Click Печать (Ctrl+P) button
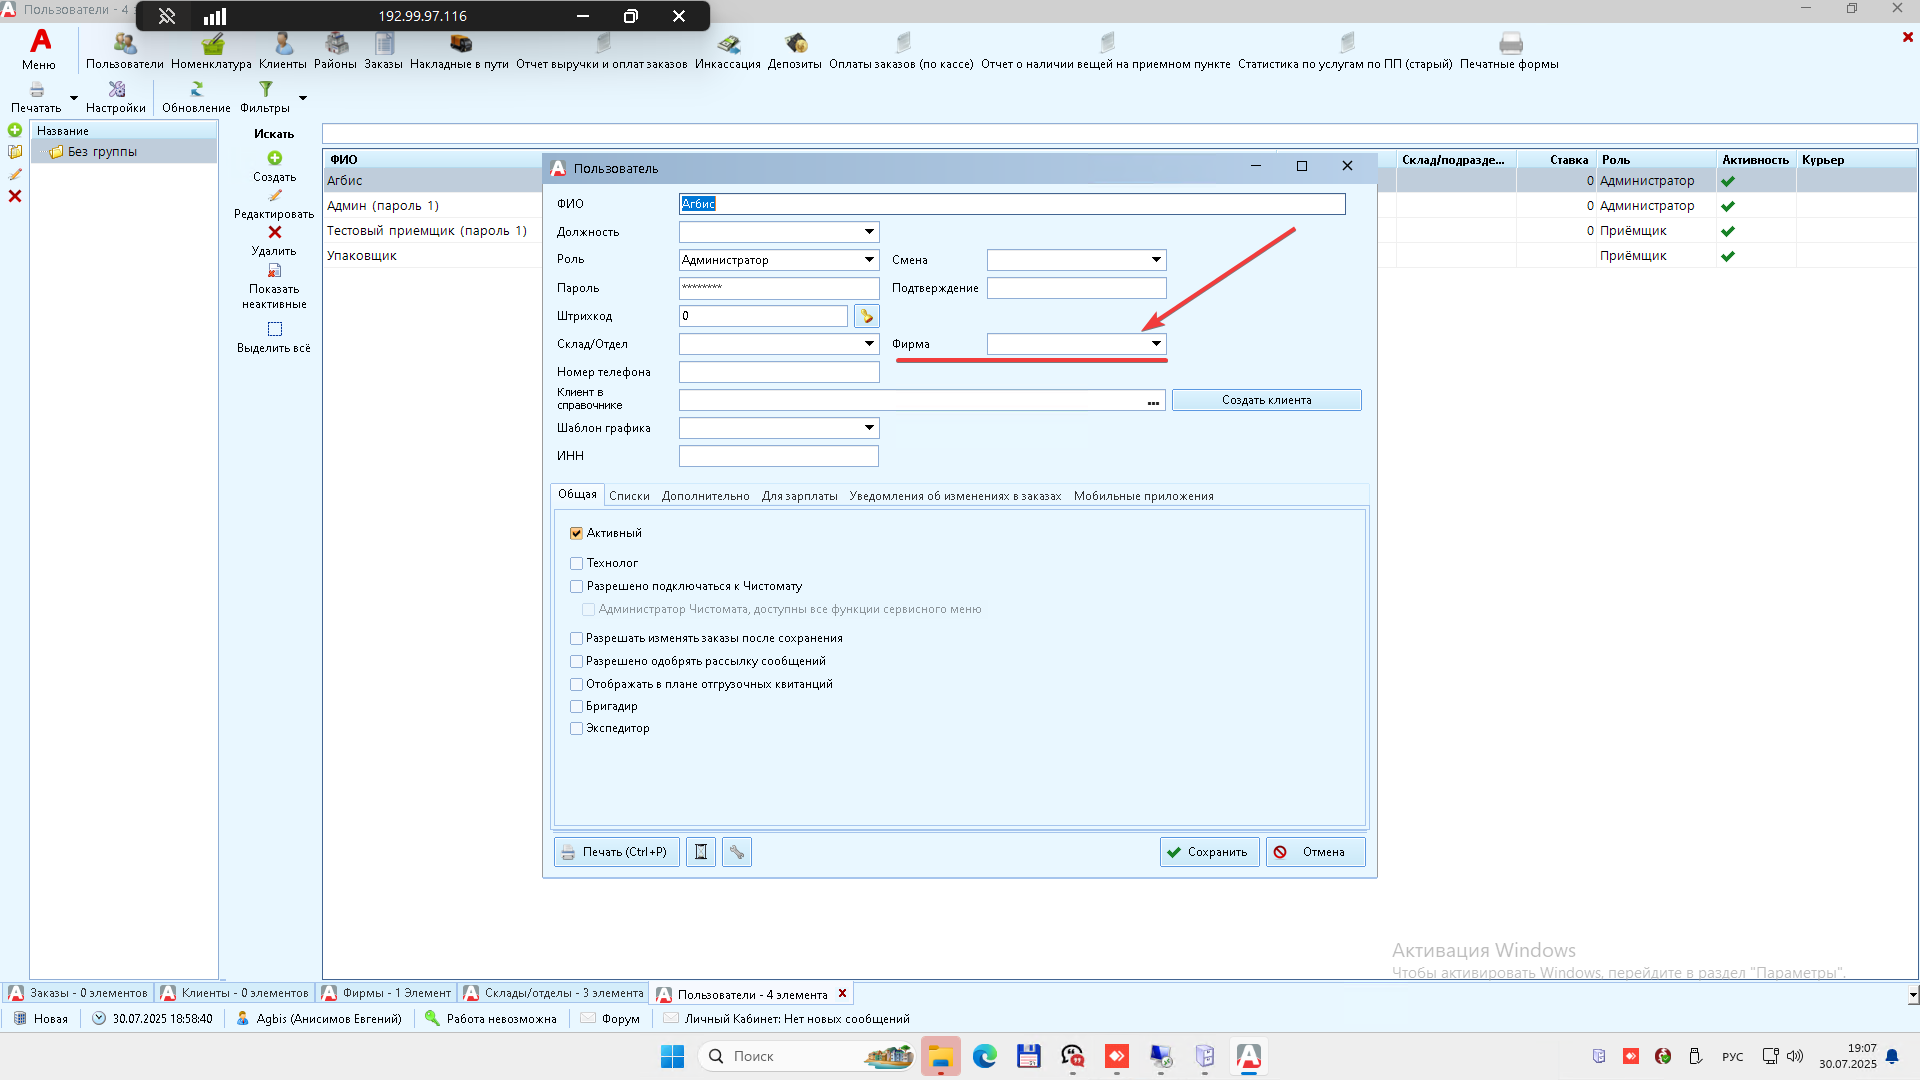 pos(616,852)
